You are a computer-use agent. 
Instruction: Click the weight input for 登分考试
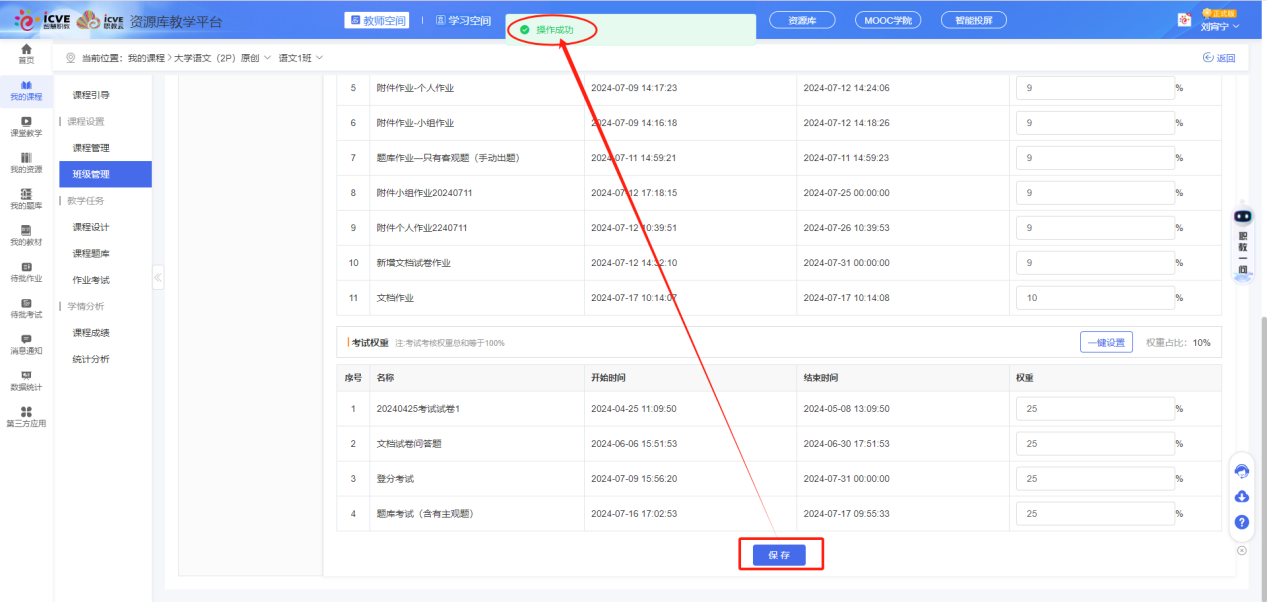click(1095, 478)
